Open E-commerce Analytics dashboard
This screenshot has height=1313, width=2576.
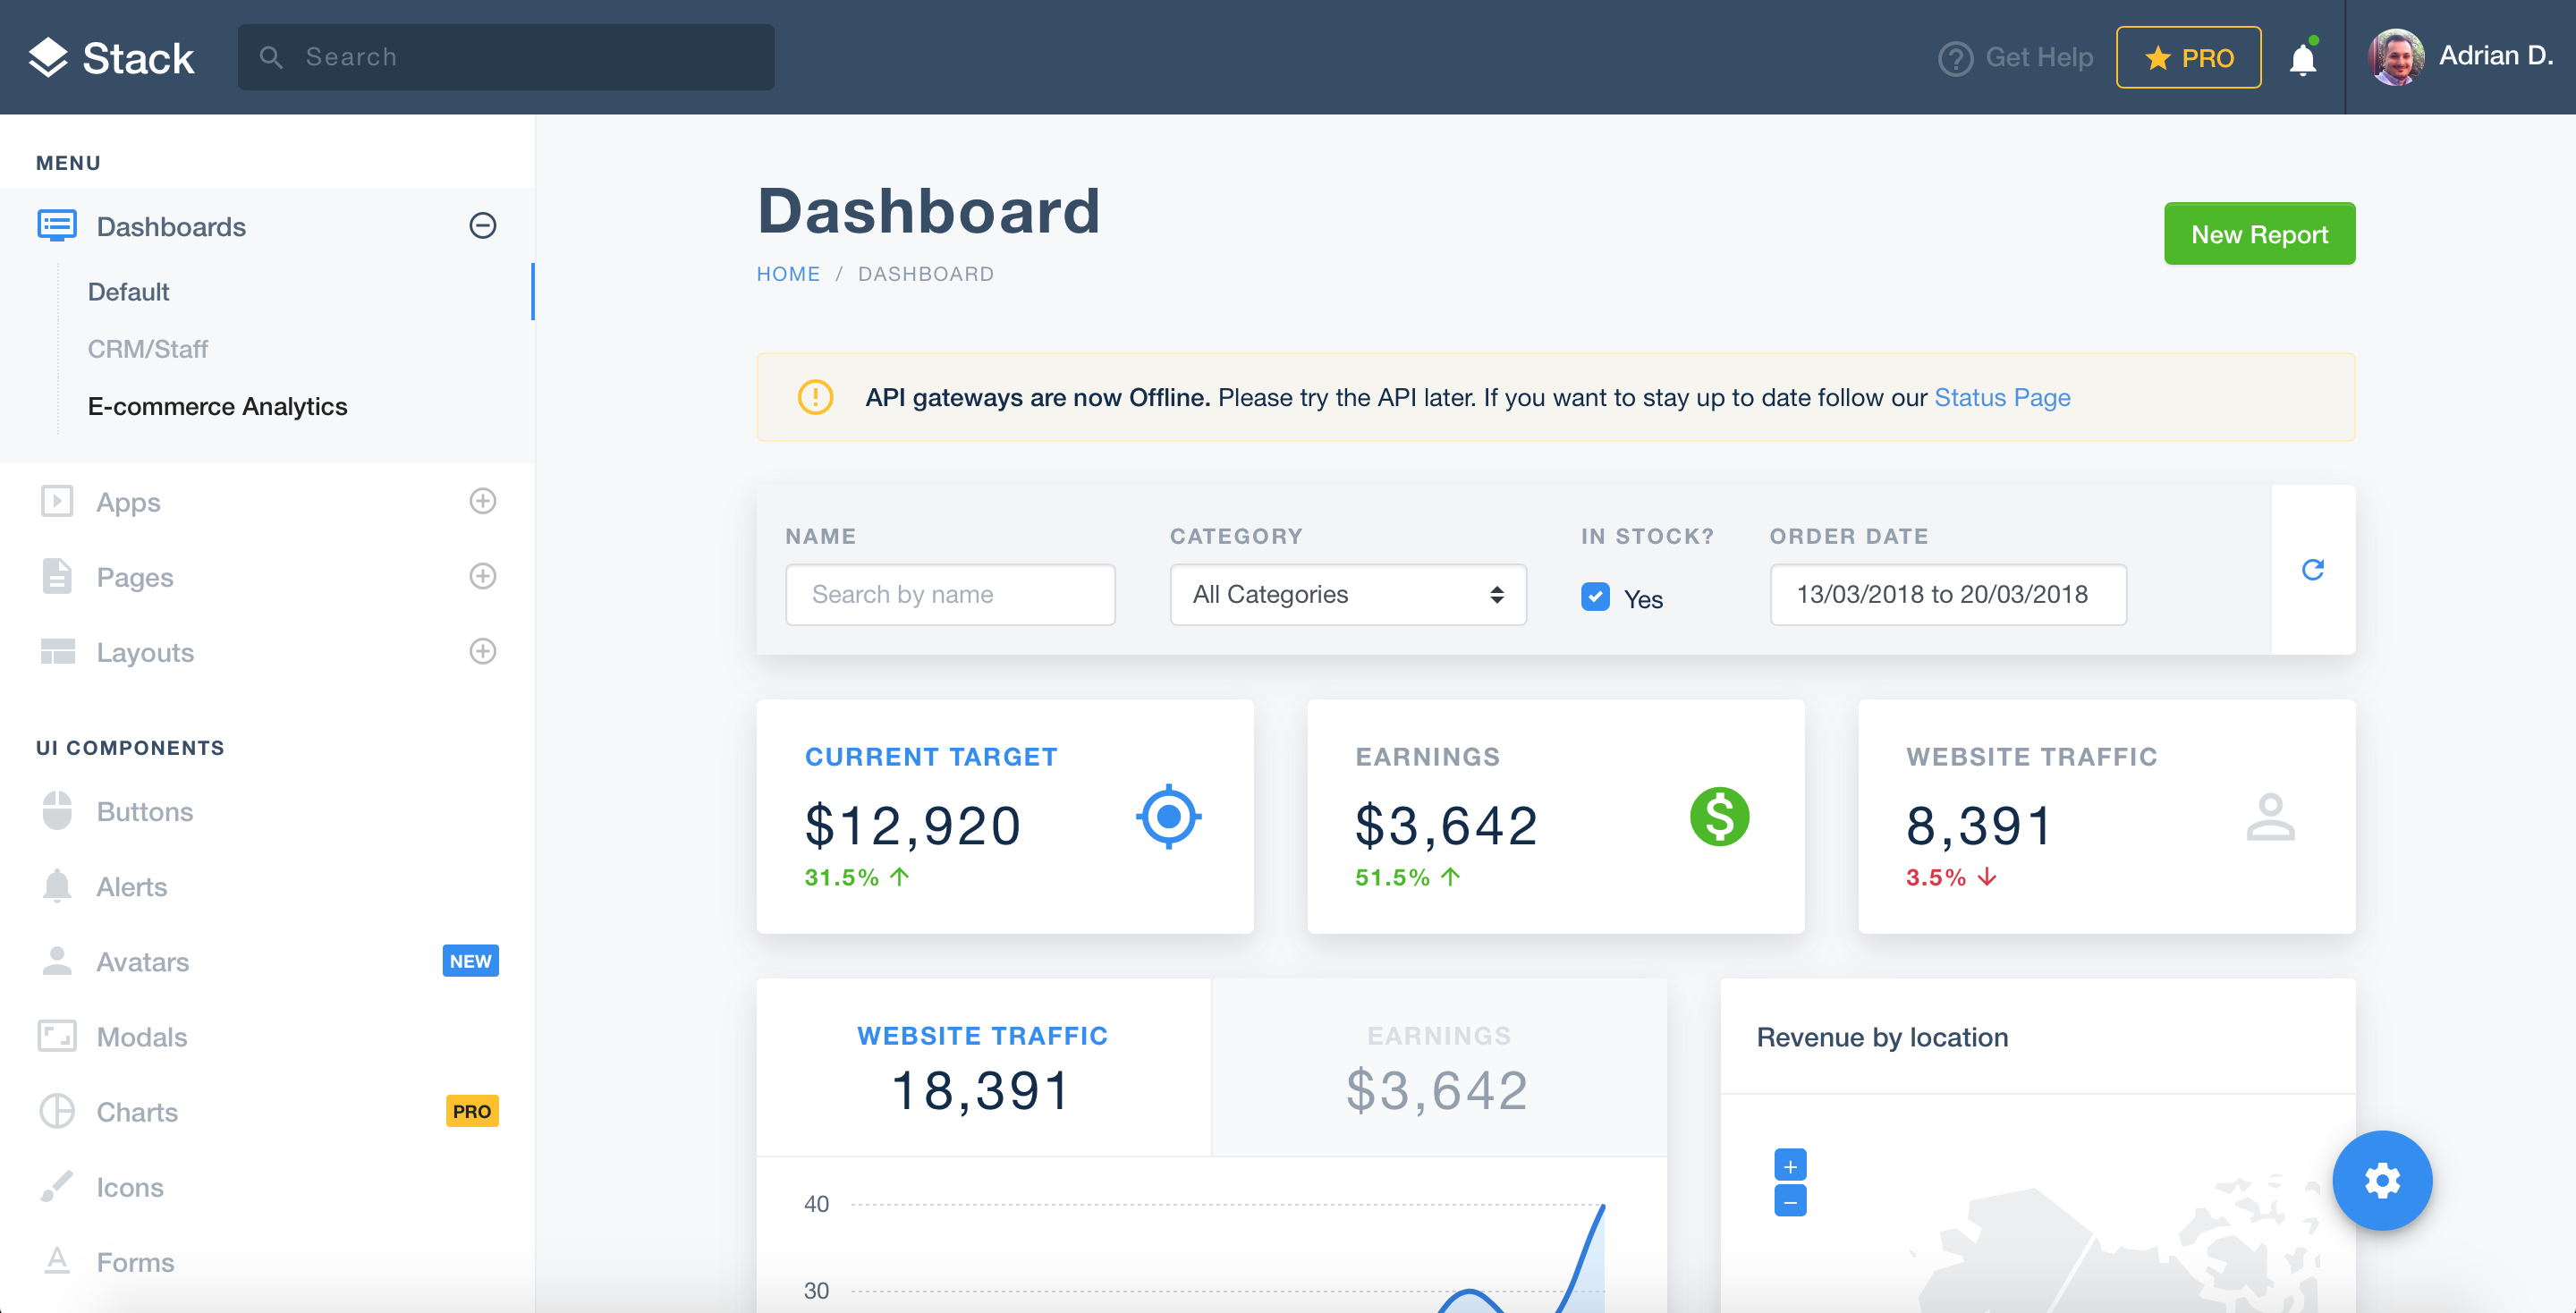click(x=217, y=406)
